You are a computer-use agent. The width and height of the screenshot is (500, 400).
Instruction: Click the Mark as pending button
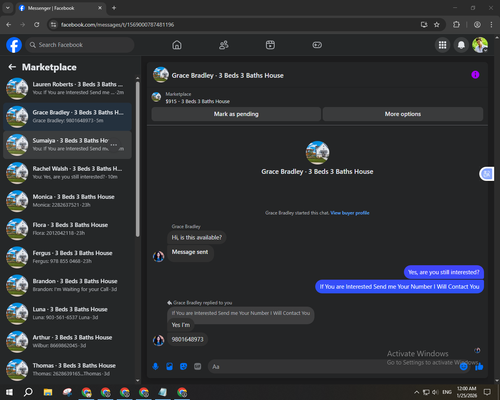point(236,114)
